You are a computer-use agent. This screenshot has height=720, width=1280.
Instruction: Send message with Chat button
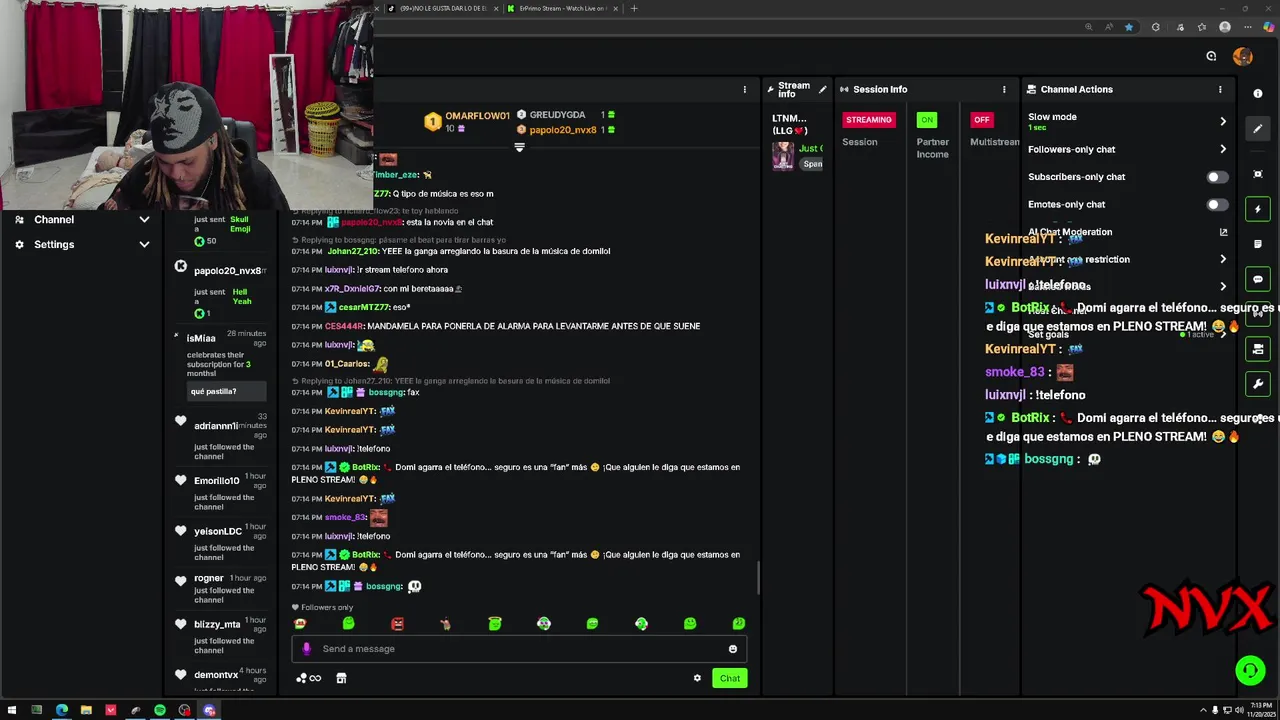pyautogui.click(x=730, y=678)
